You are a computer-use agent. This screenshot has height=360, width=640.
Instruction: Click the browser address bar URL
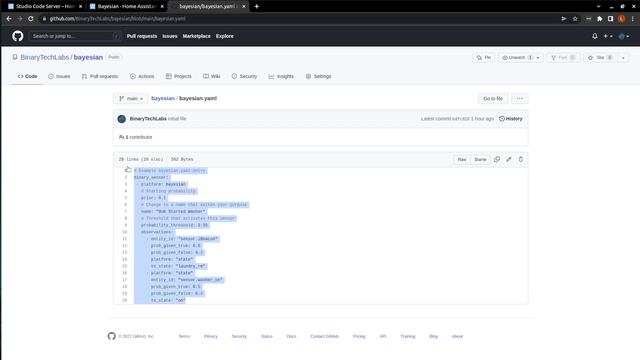pyautogui.click(x=118, y=18)
